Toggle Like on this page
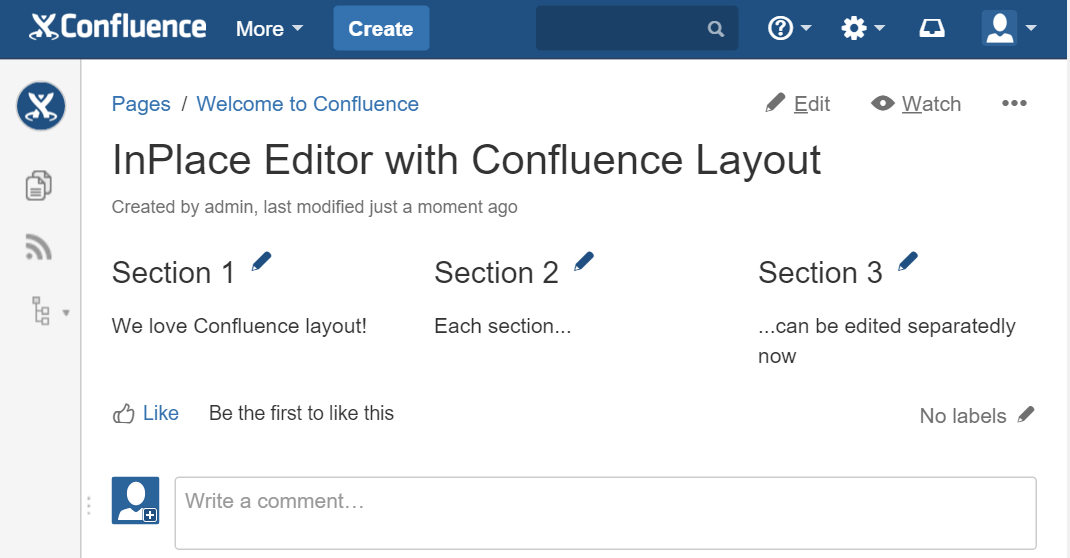This screenshot has height=558, width=1070. tap(146, 413)
